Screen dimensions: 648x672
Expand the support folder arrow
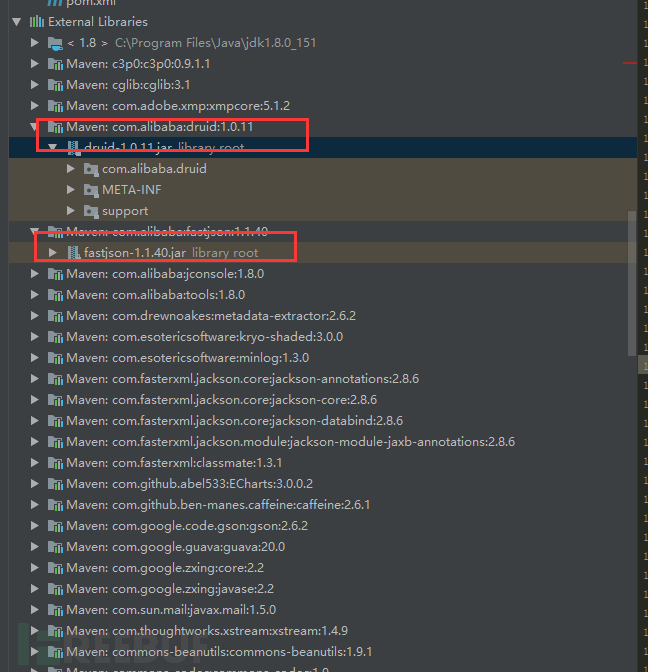(x=71, y=210)
